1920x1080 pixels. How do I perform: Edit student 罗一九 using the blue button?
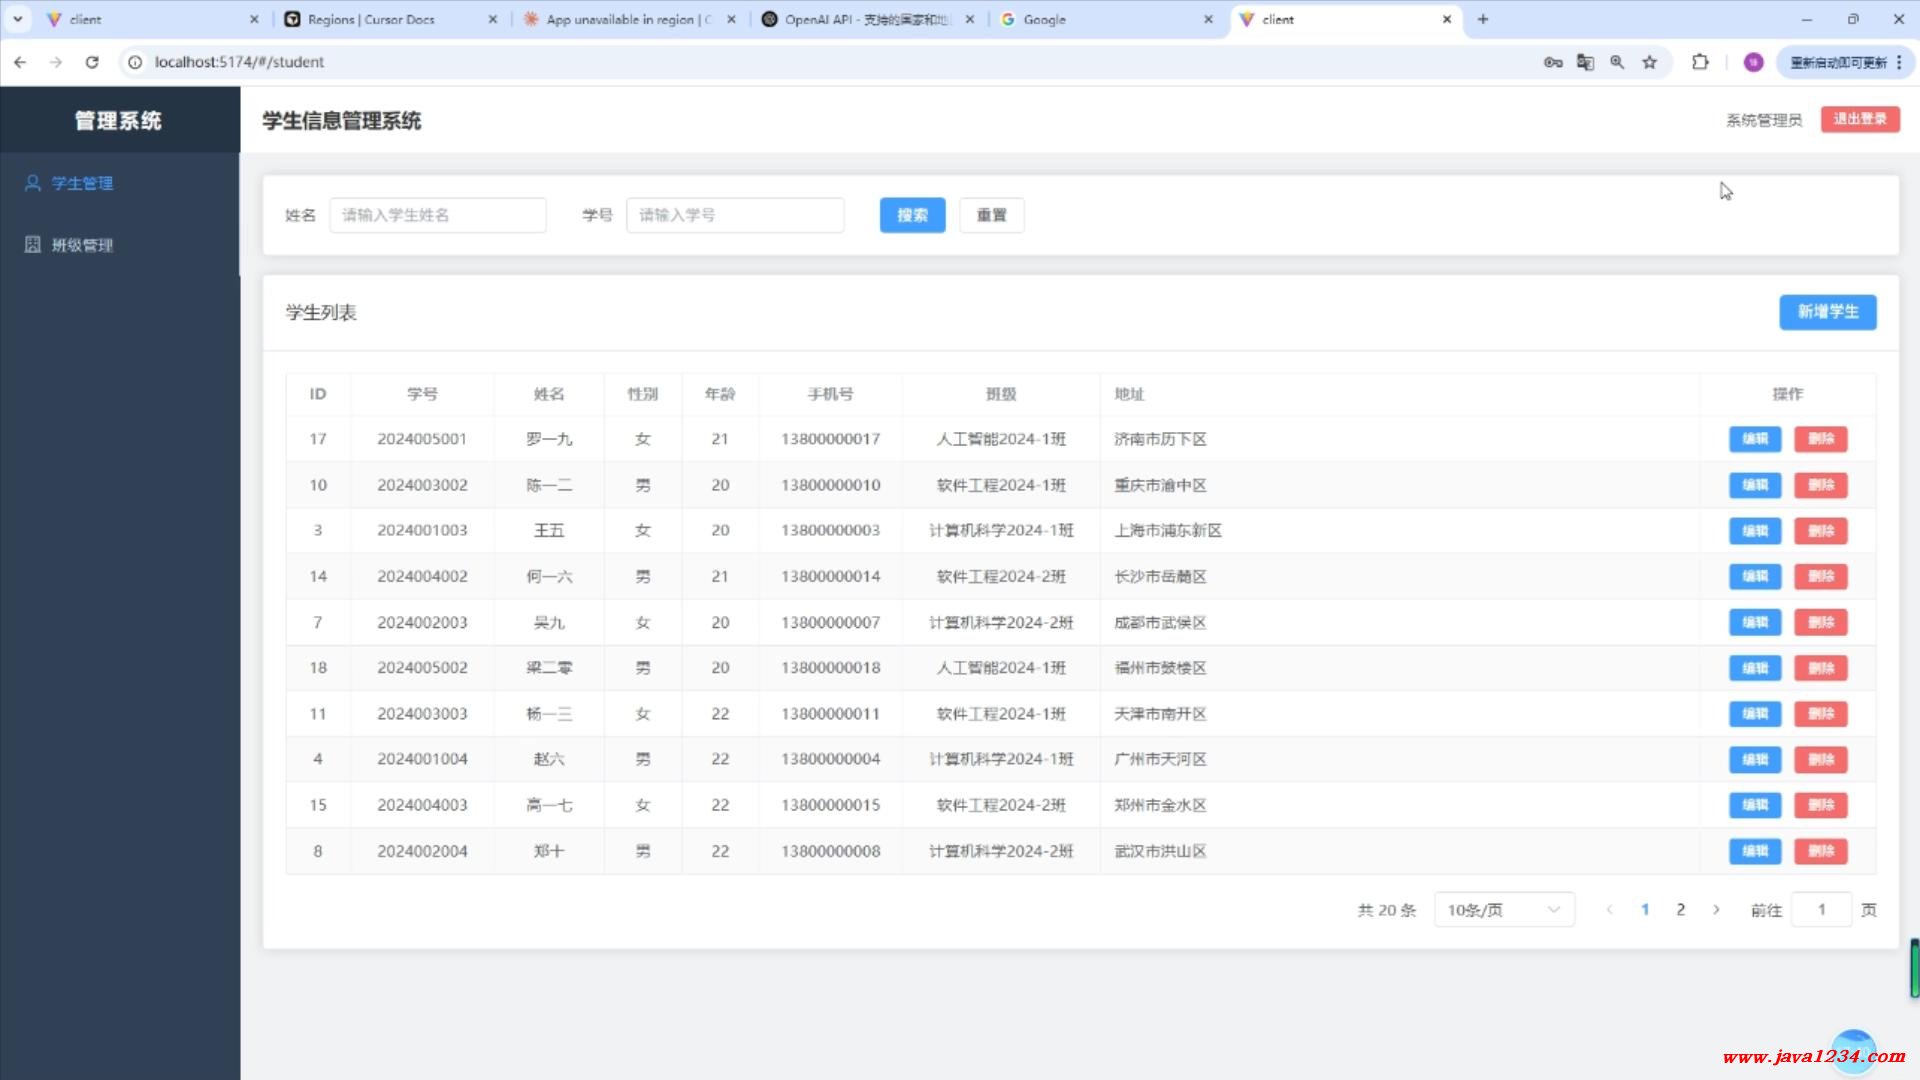[1755, 439]
